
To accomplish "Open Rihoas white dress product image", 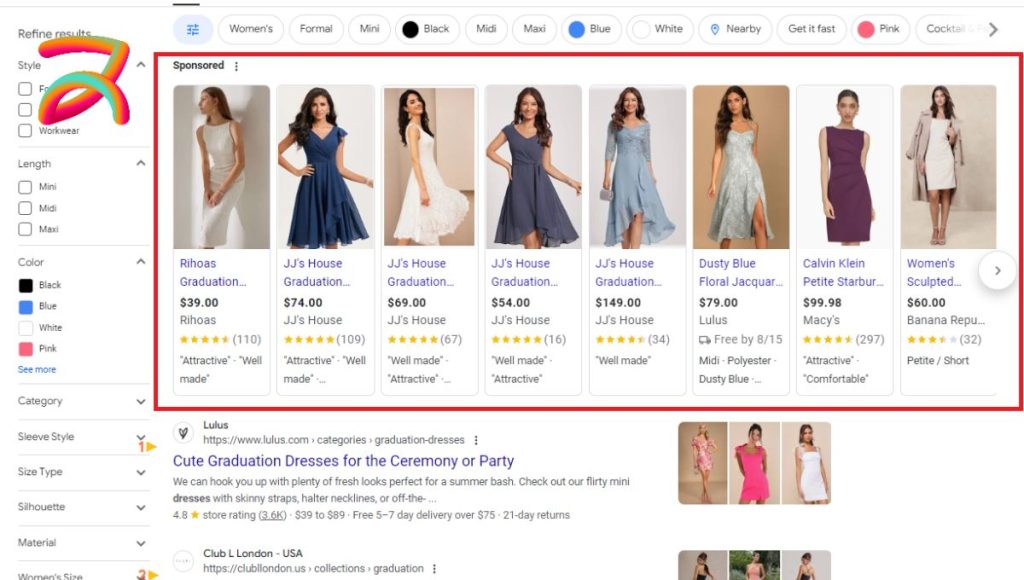I will tap(221, 167).
